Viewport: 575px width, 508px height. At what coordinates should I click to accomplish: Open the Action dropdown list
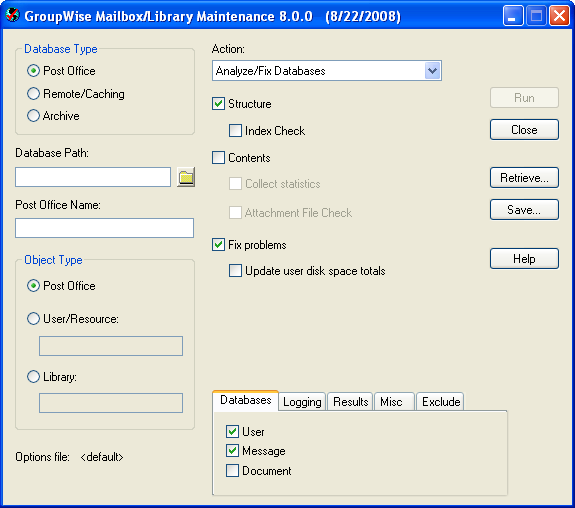(x=432, y=70)
